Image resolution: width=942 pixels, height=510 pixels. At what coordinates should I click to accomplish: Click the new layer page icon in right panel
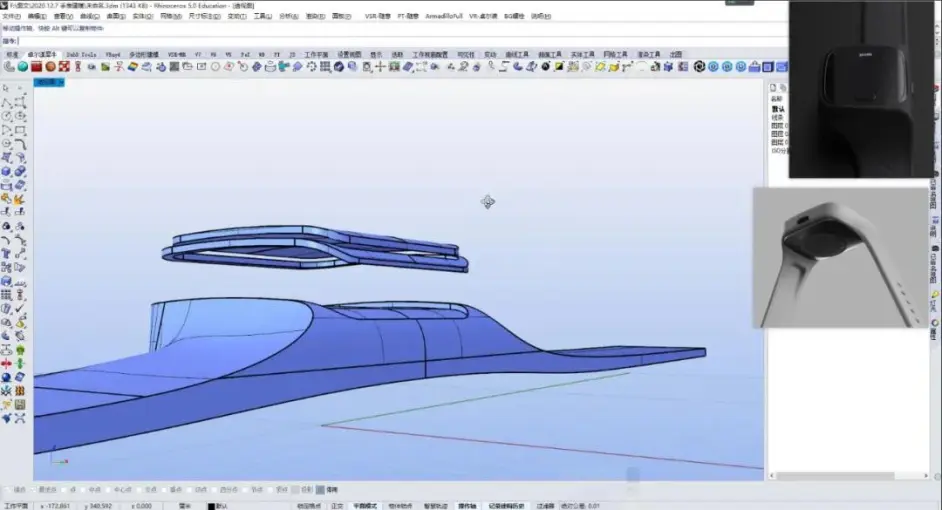773,88
